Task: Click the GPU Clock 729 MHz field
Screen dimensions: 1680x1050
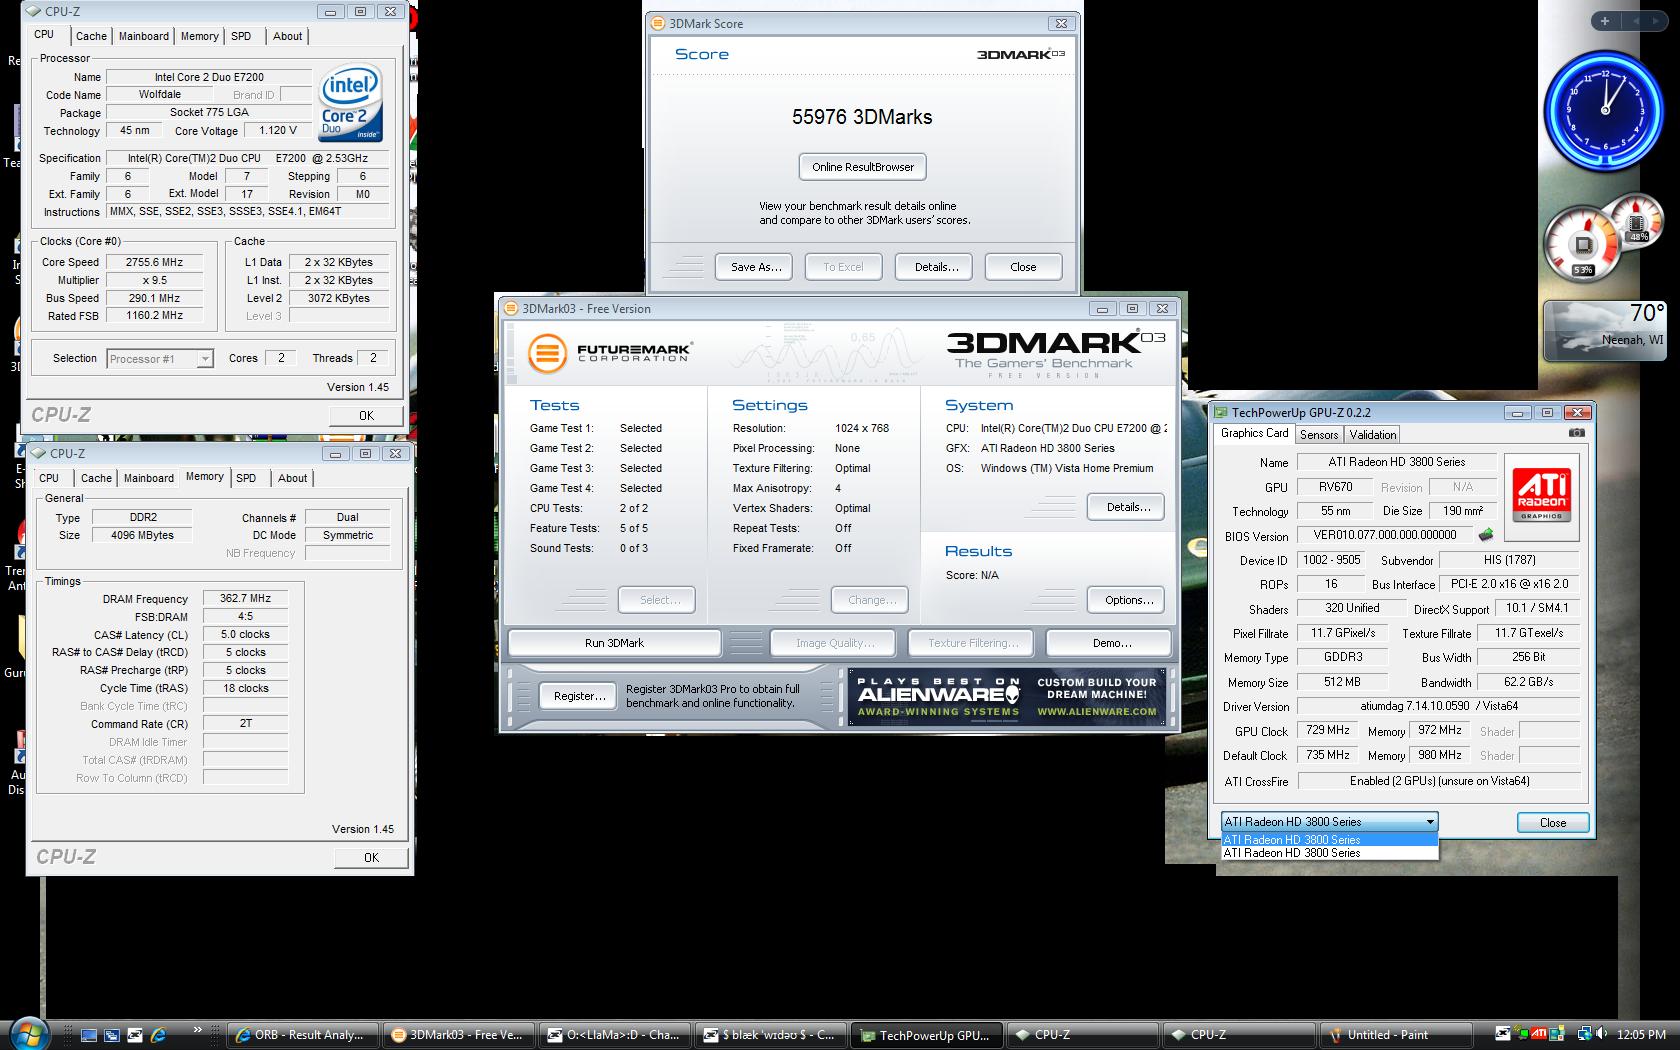Action: (x=1327, y=731)
